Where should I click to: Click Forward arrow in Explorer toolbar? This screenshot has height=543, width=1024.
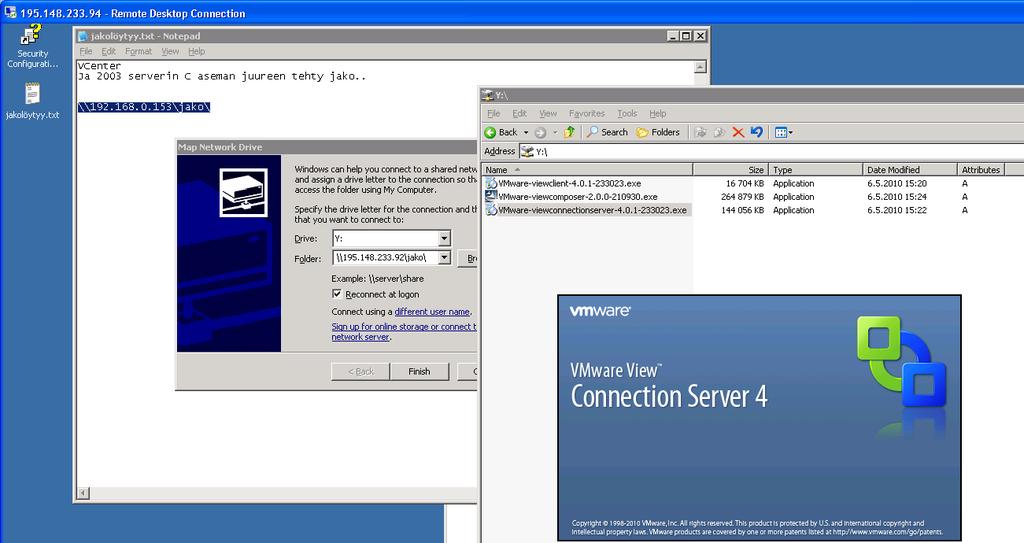[540, 133]
